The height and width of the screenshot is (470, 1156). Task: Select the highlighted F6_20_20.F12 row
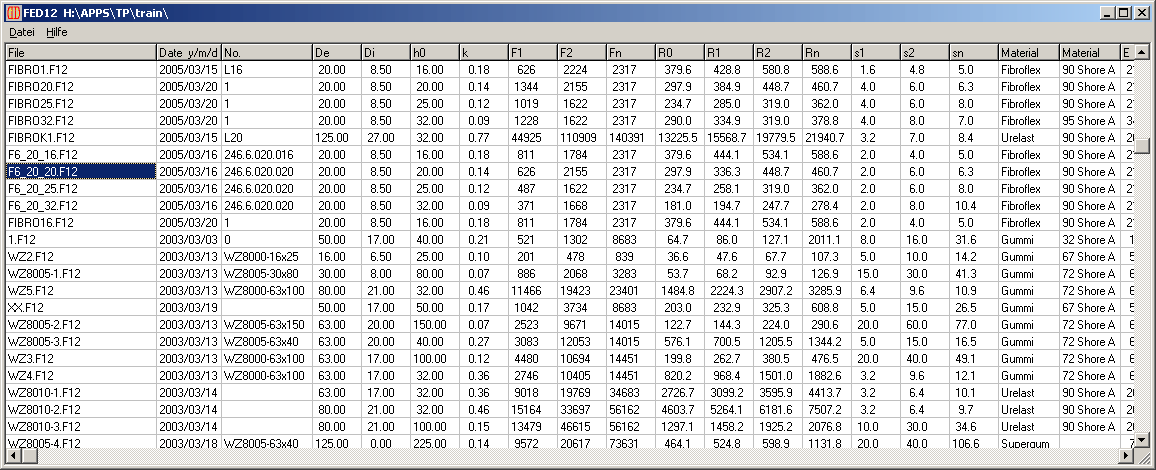click(x=80, y=172)
